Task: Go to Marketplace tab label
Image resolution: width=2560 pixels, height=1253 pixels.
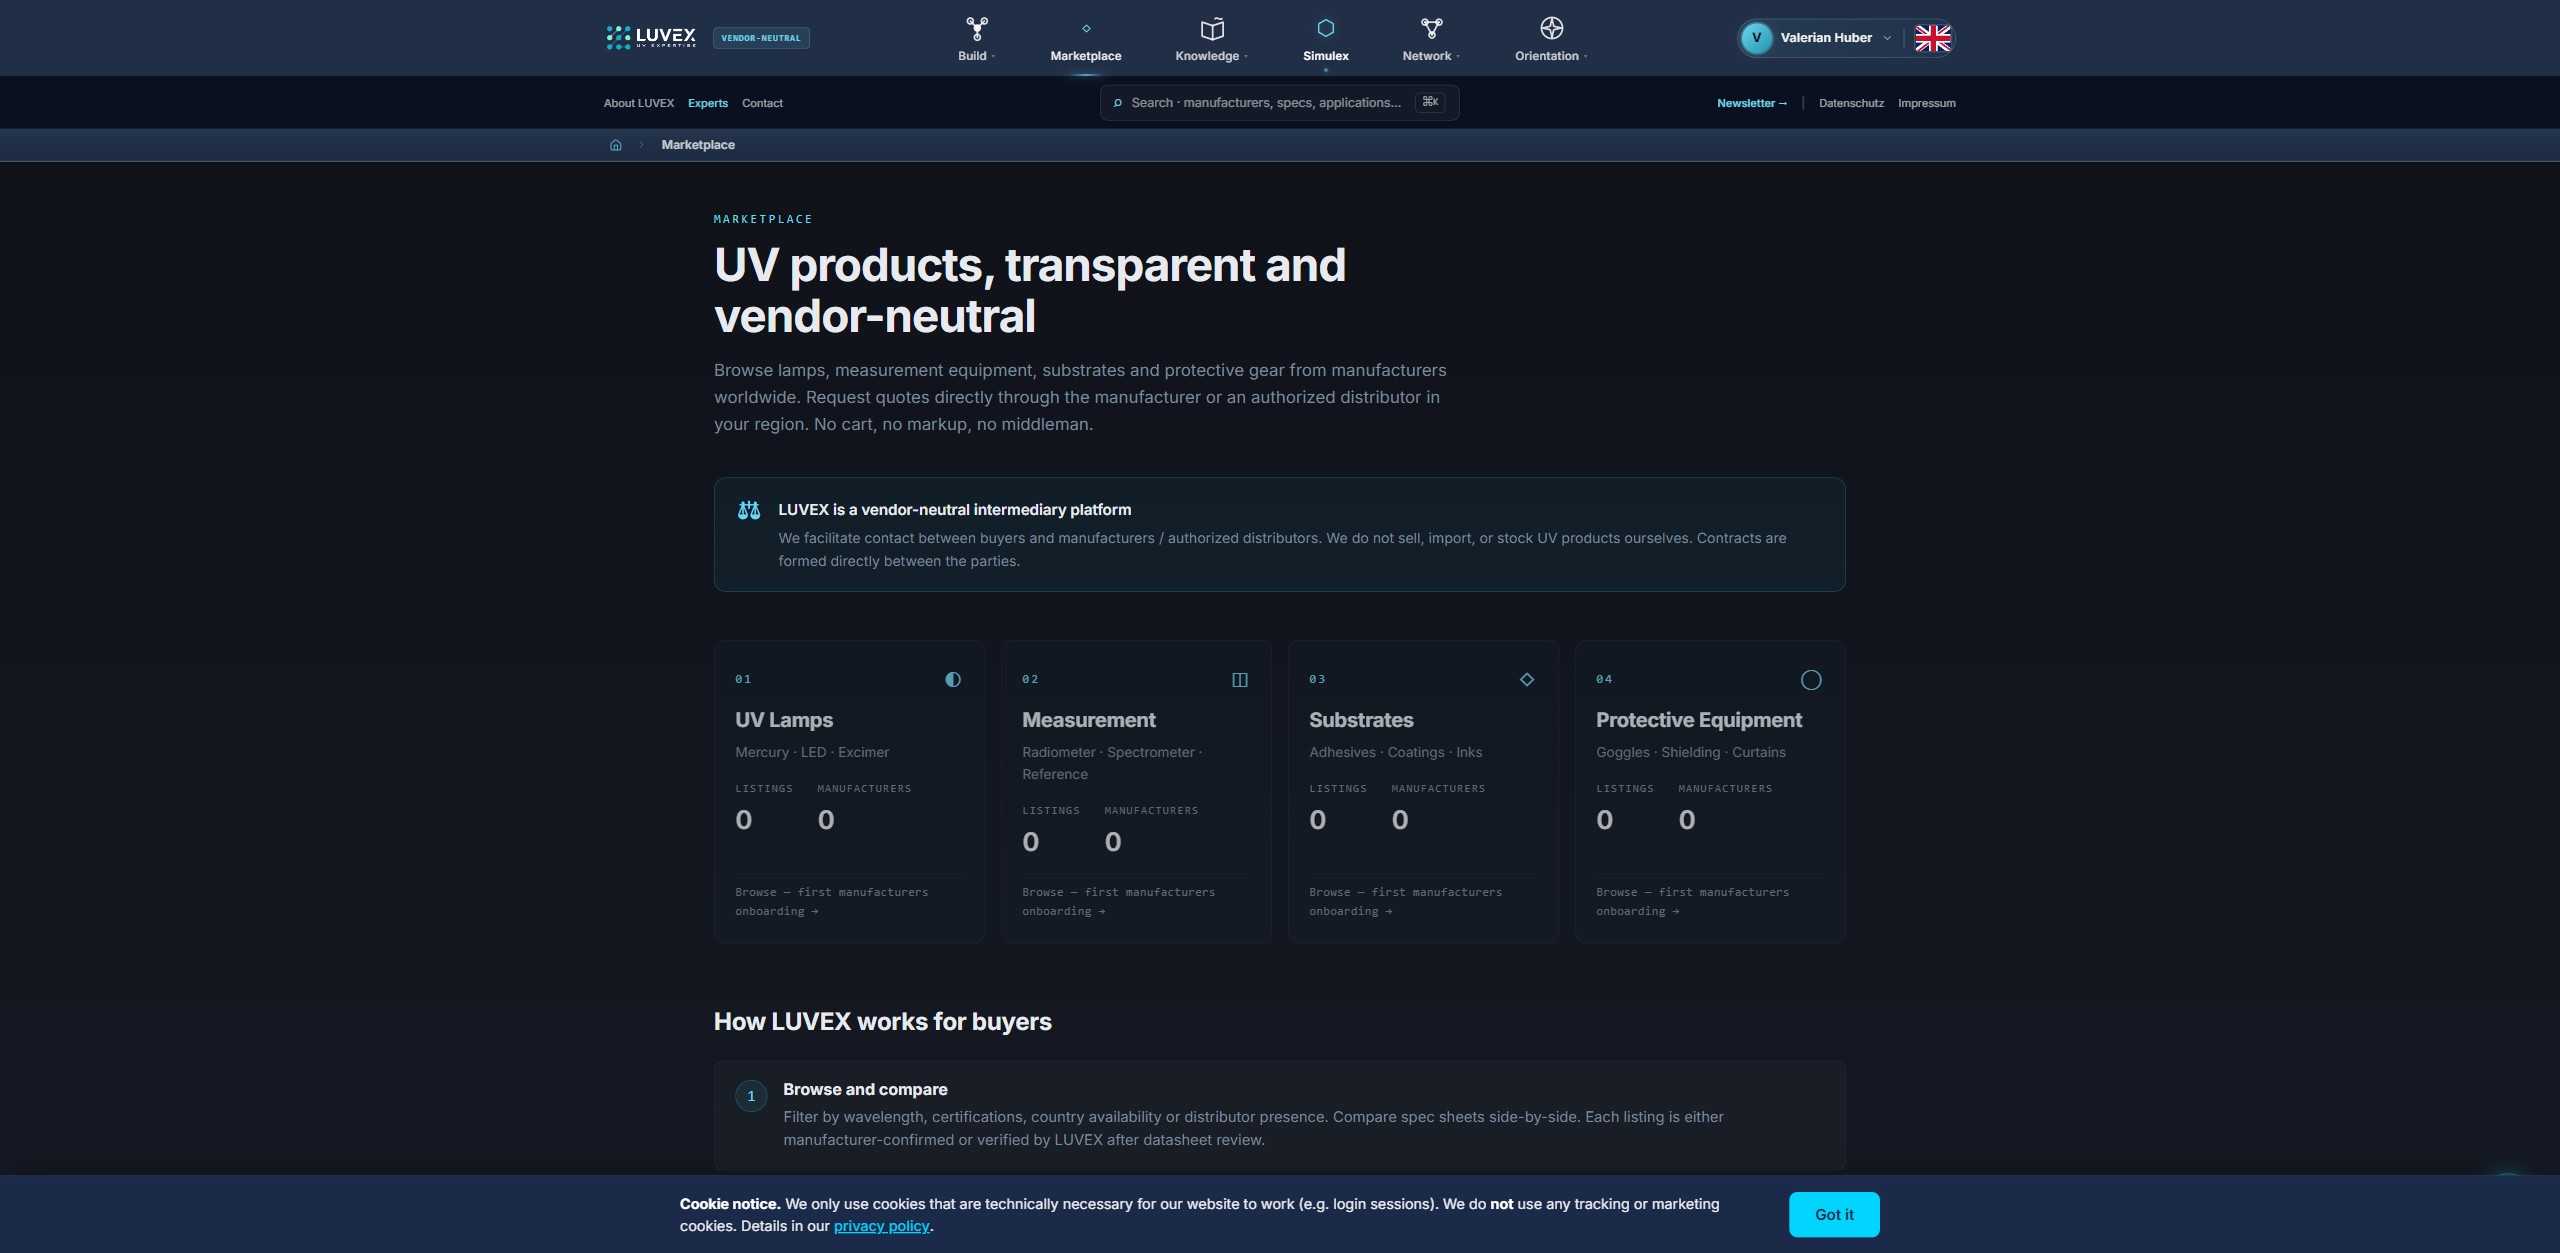Action: [1086, 56]
